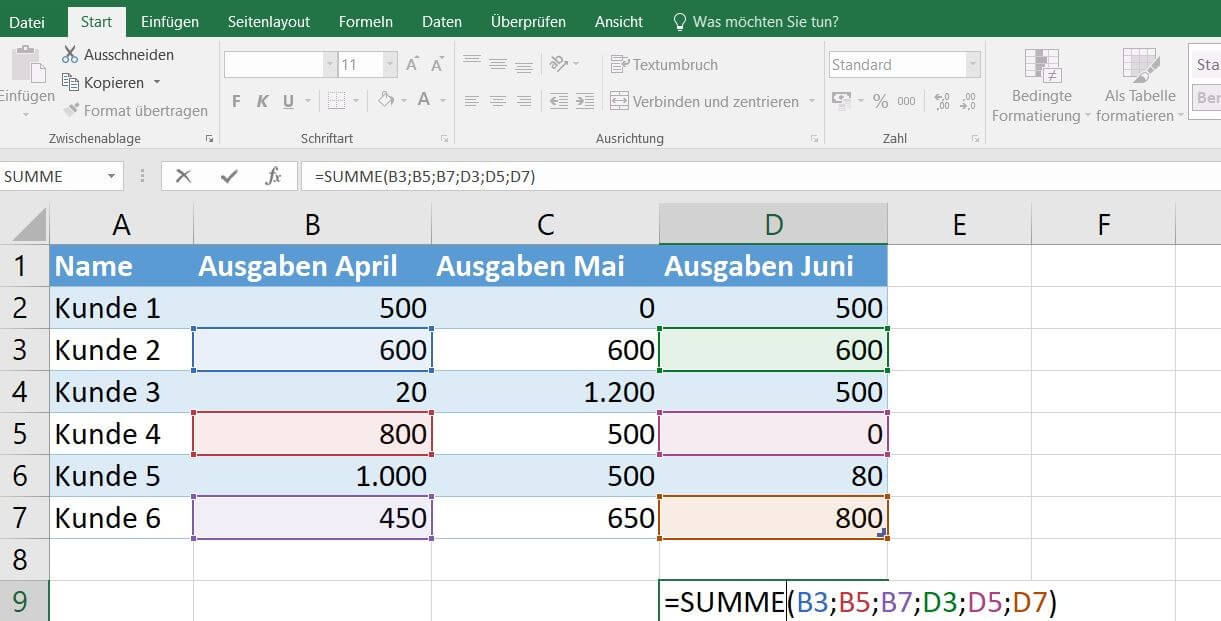Open the Standard number format dropdown
The image size is (1221, 621).
[972, 65]
